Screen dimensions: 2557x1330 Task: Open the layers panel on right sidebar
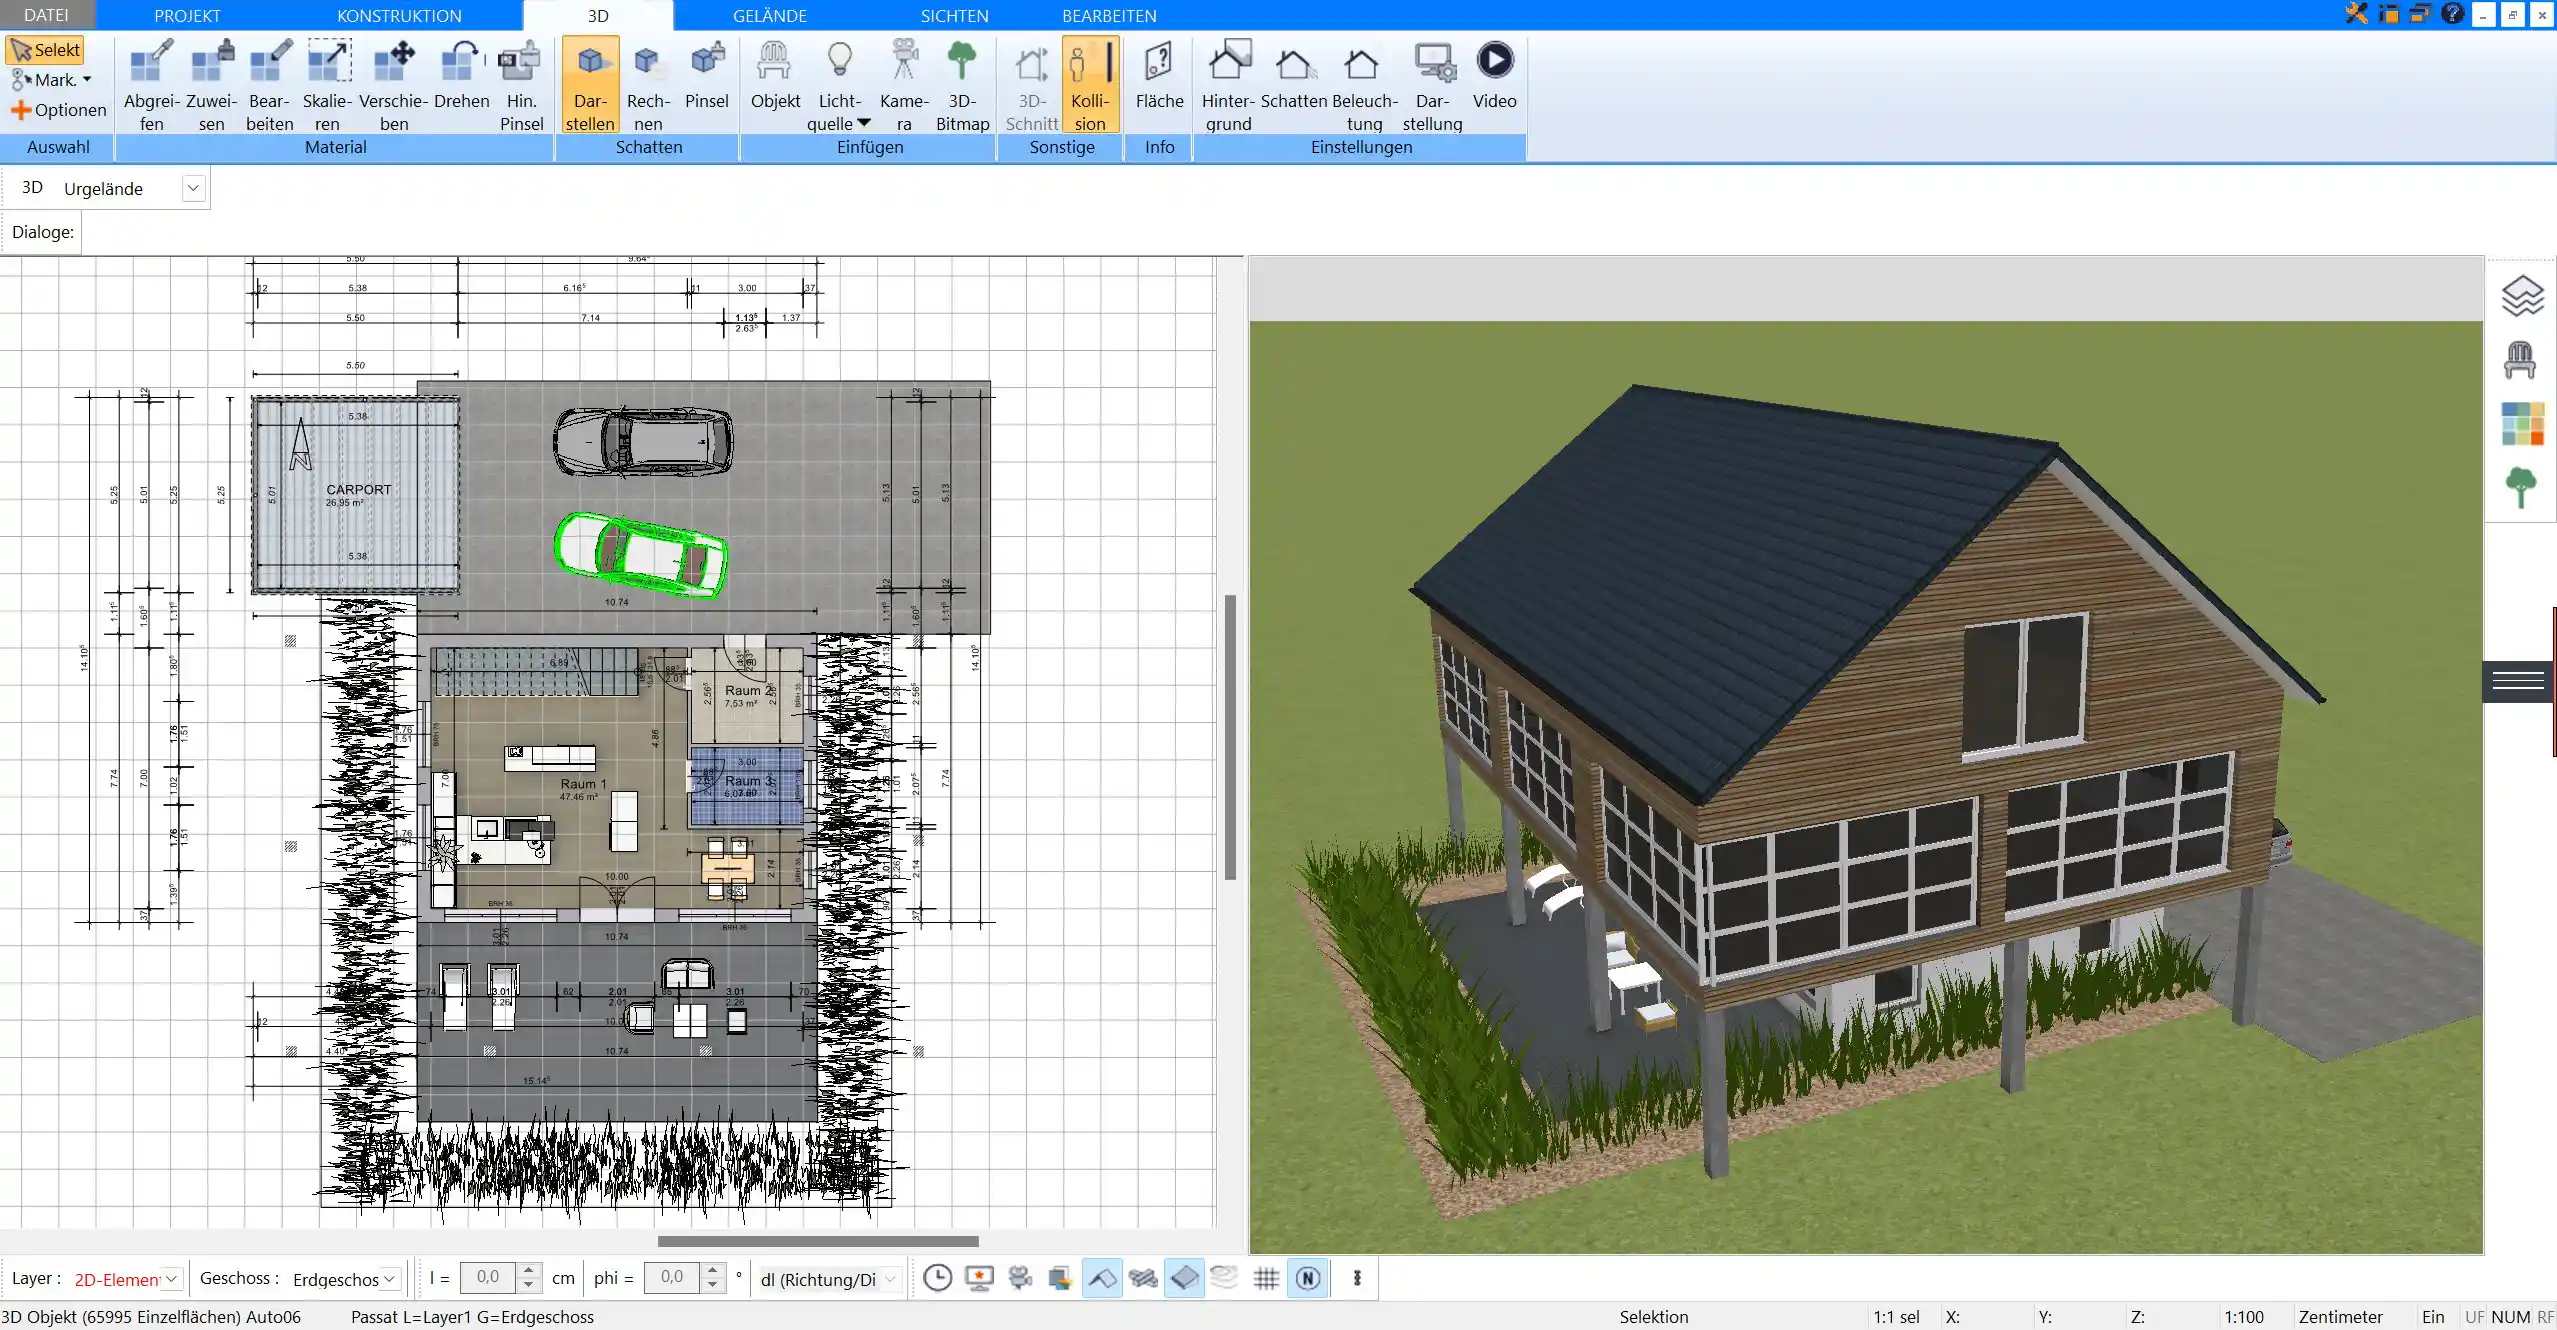2521,296
